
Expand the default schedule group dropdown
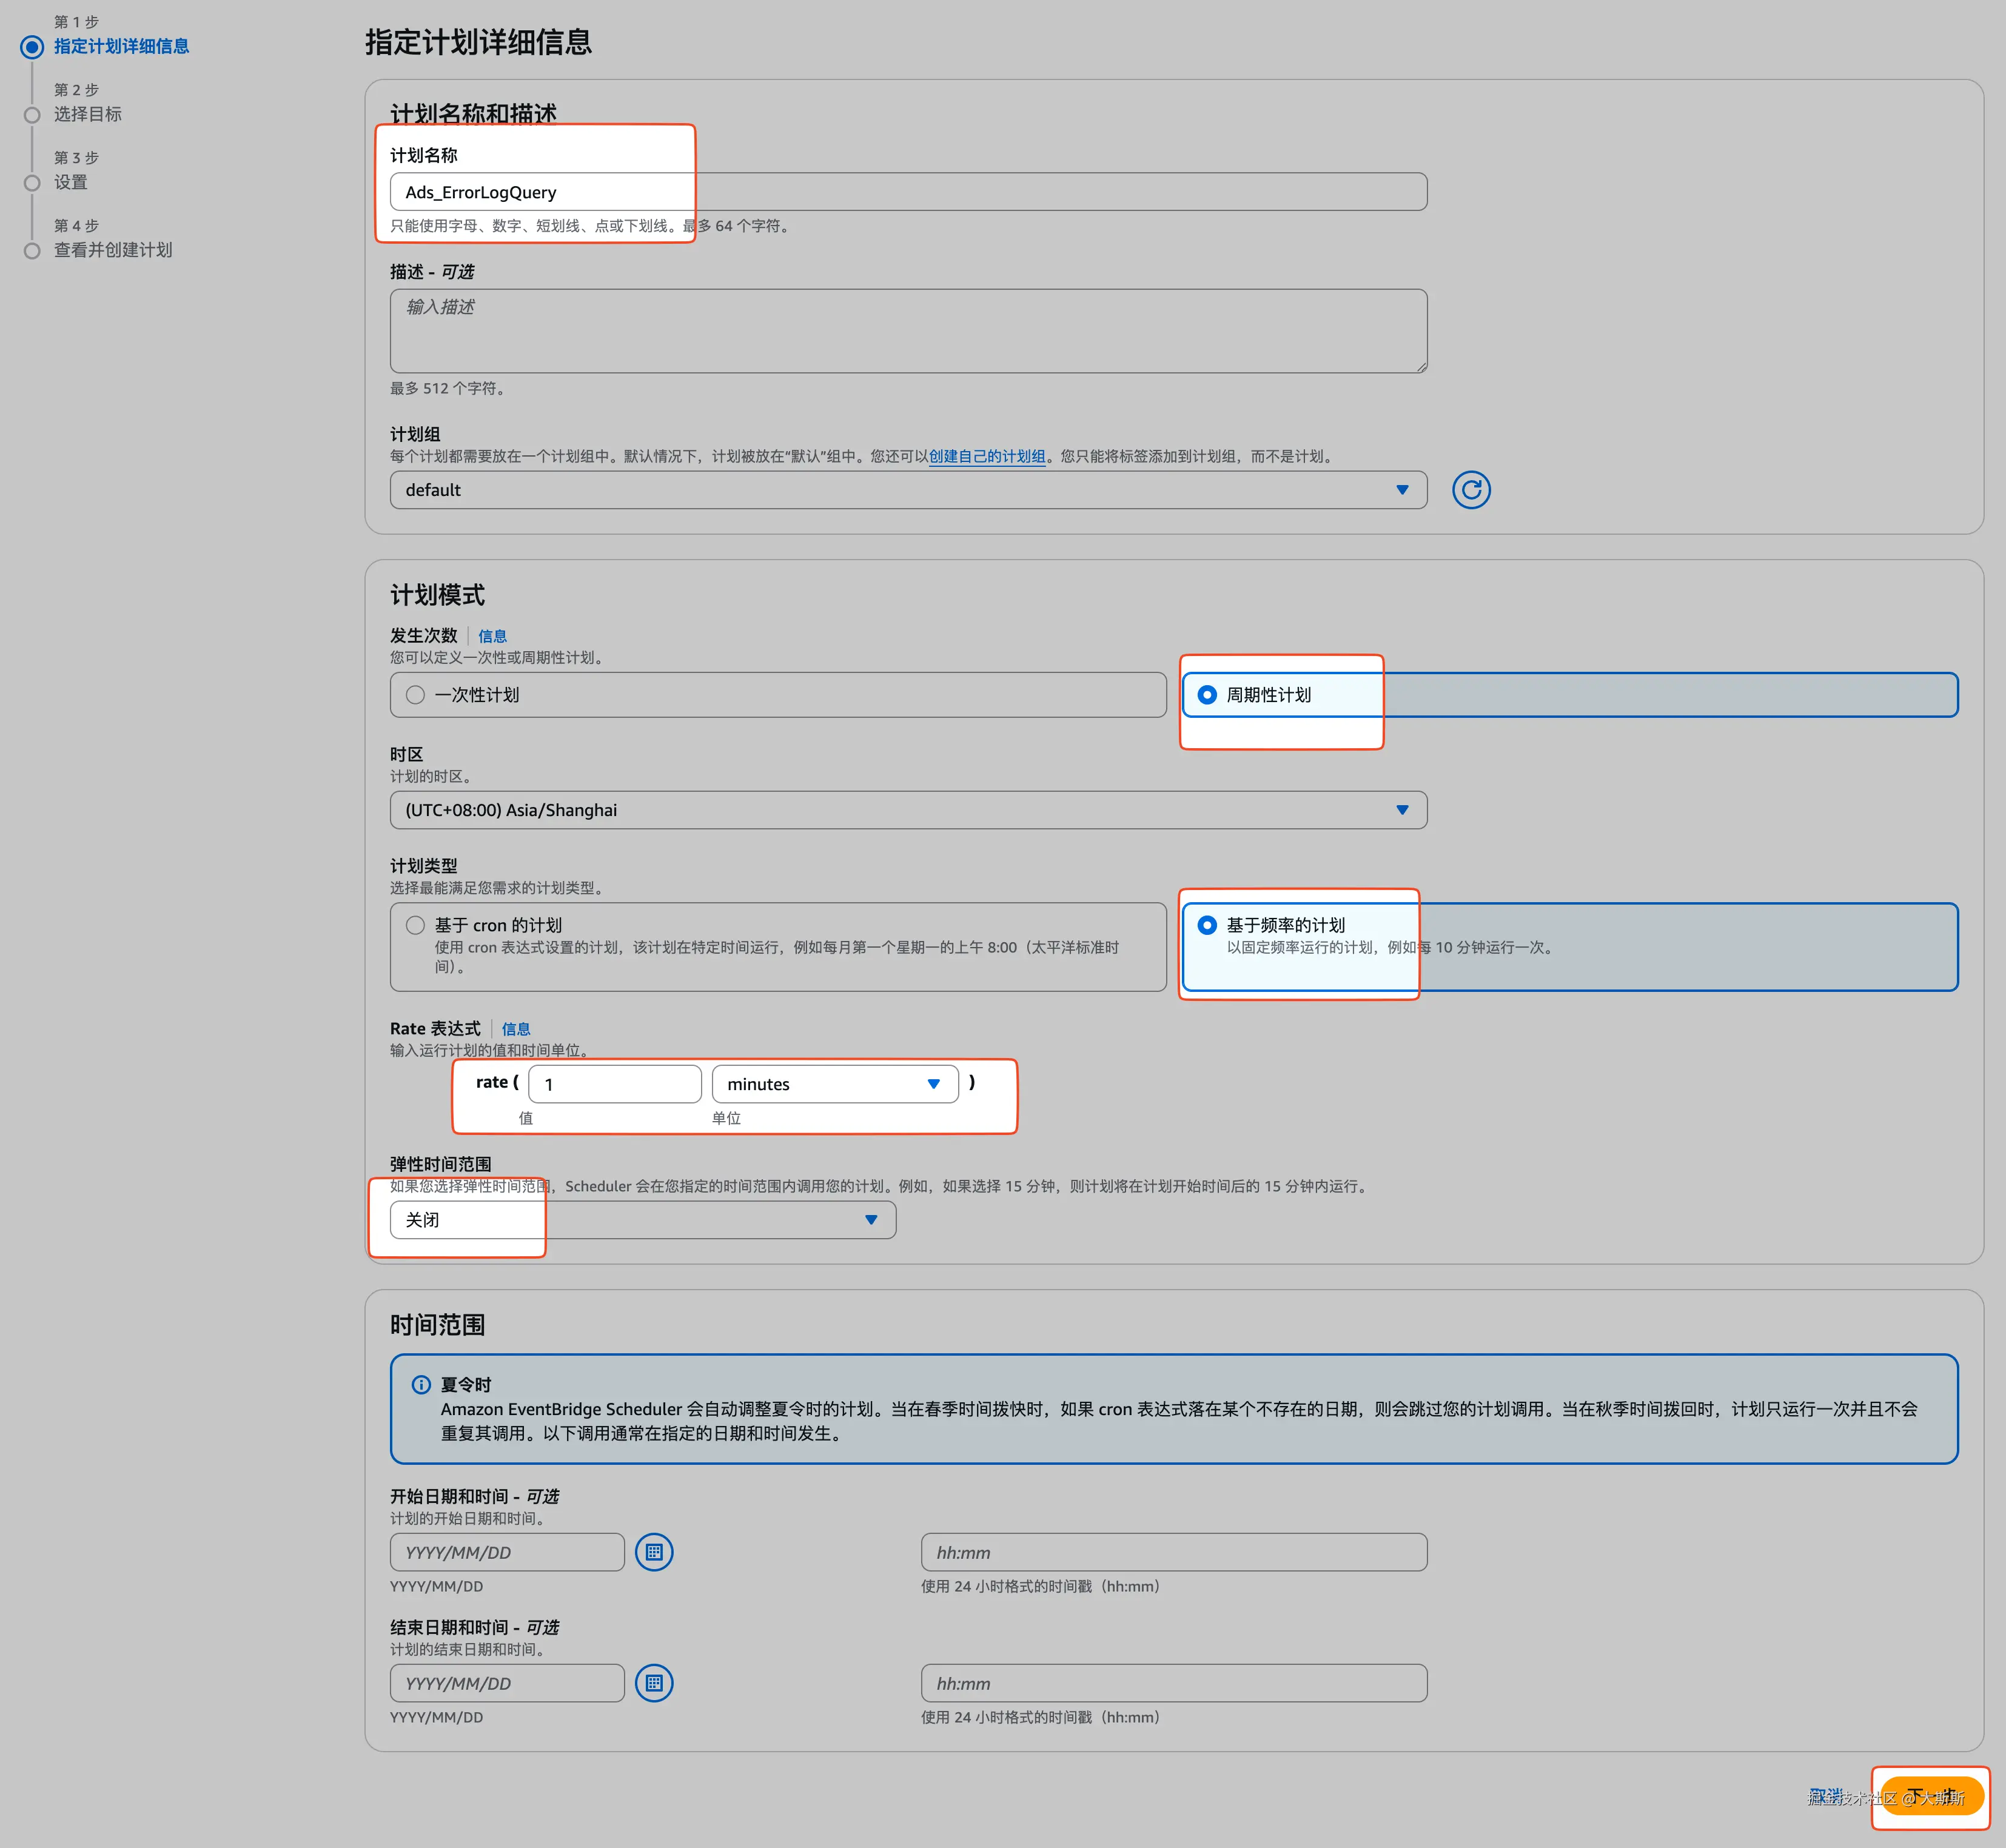click(907, 490)
